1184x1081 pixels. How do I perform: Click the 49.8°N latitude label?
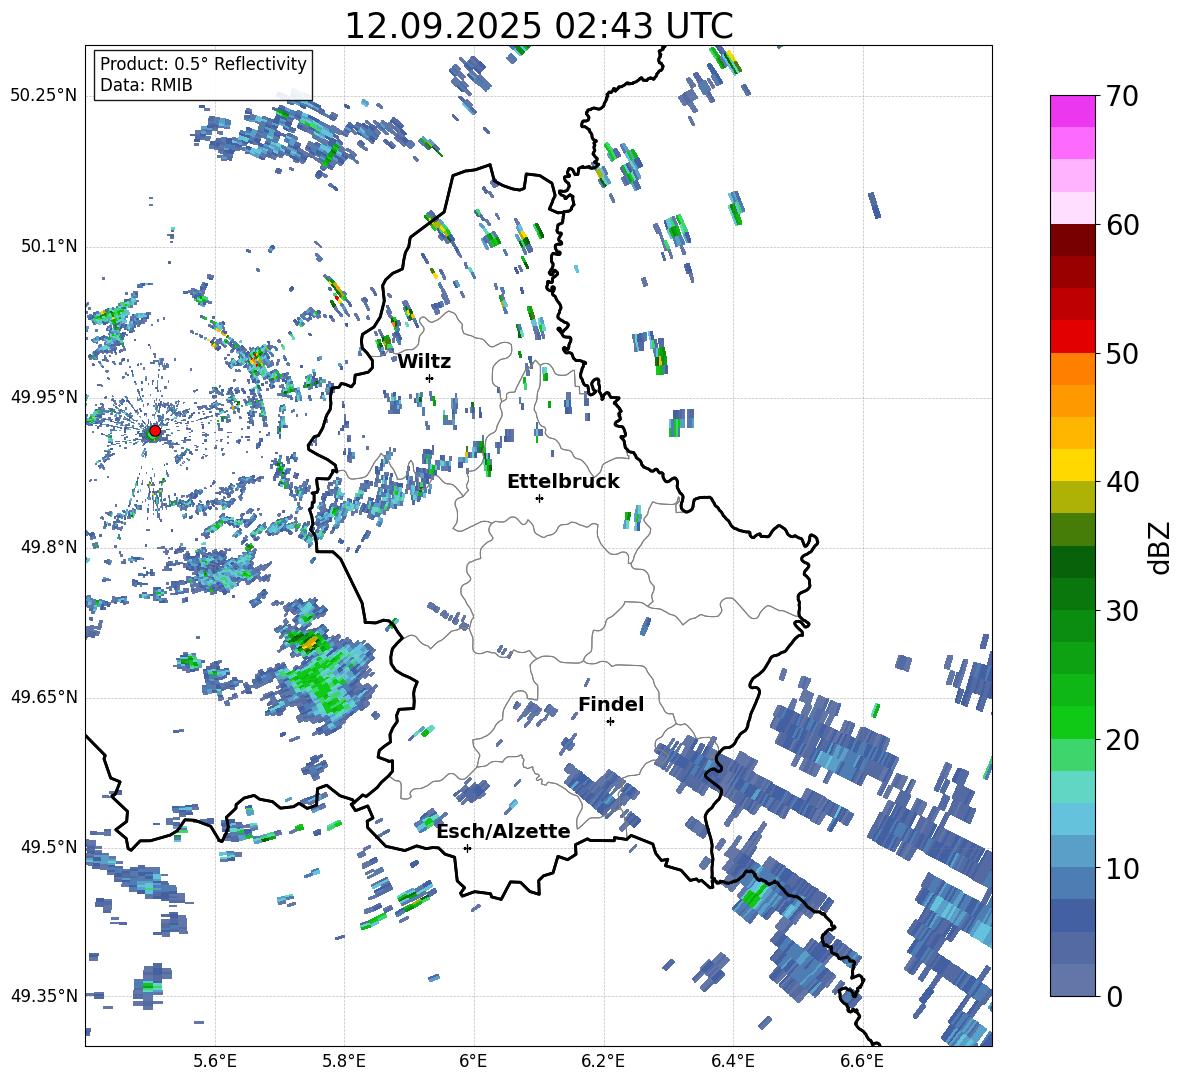[x=48, y=547]
